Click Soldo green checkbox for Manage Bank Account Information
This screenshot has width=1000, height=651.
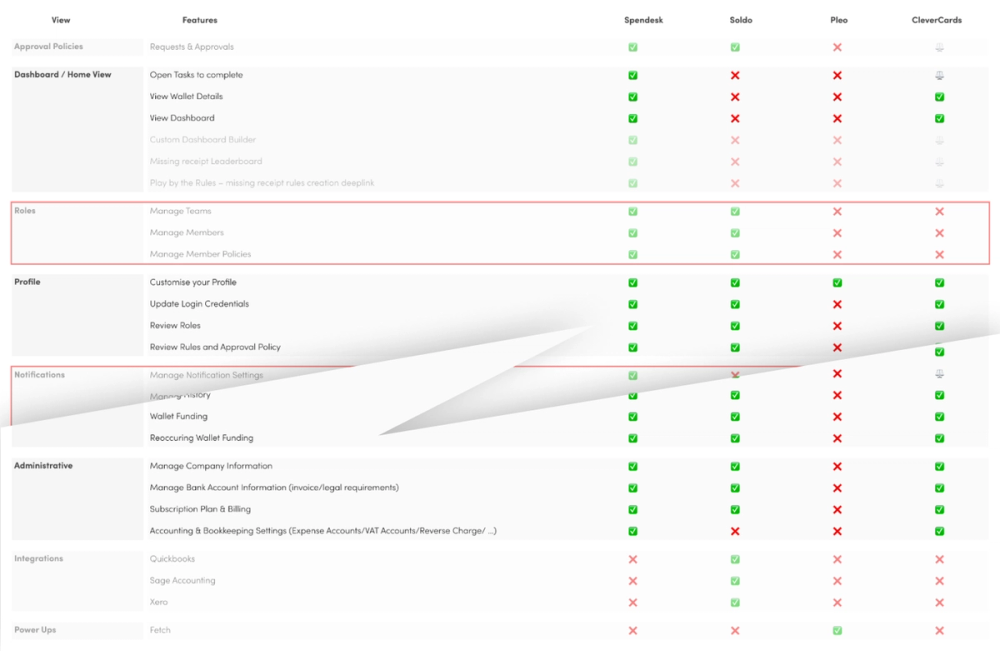click(735, 488)
